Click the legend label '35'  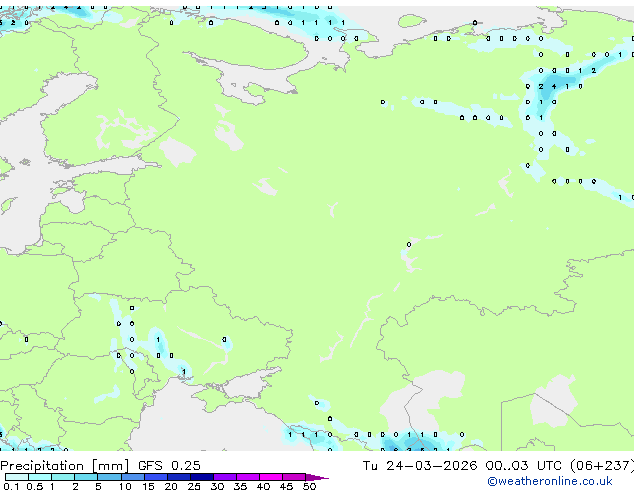(240, 486)
